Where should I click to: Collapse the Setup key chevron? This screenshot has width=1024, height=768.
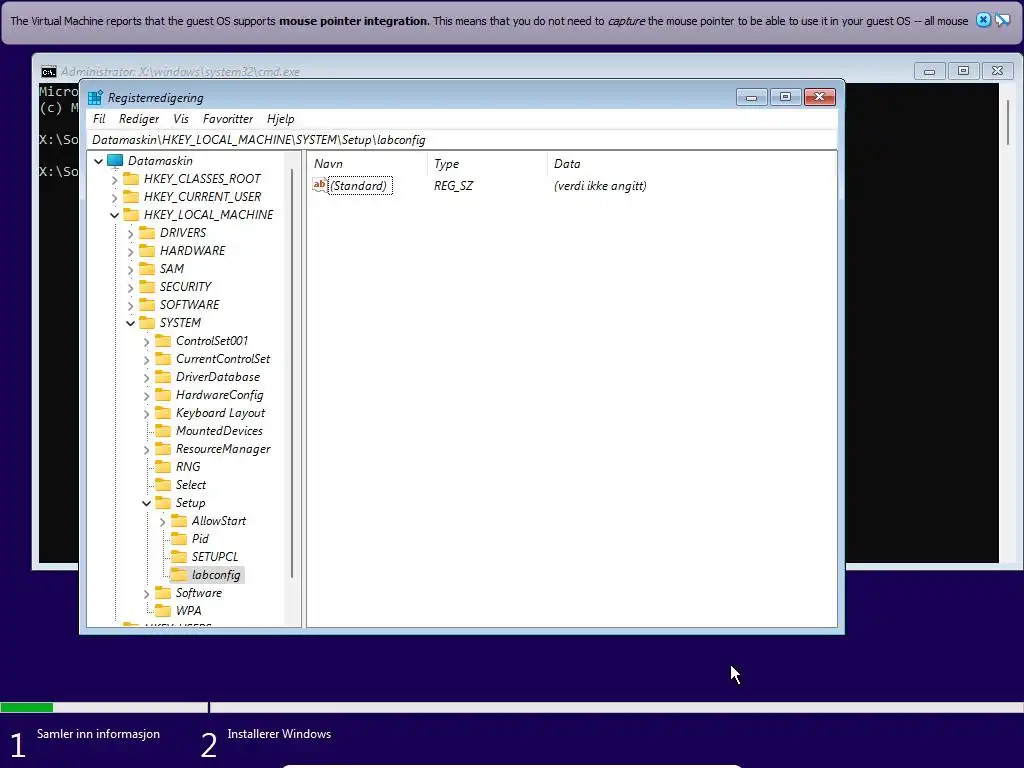(x=147, y=504)
